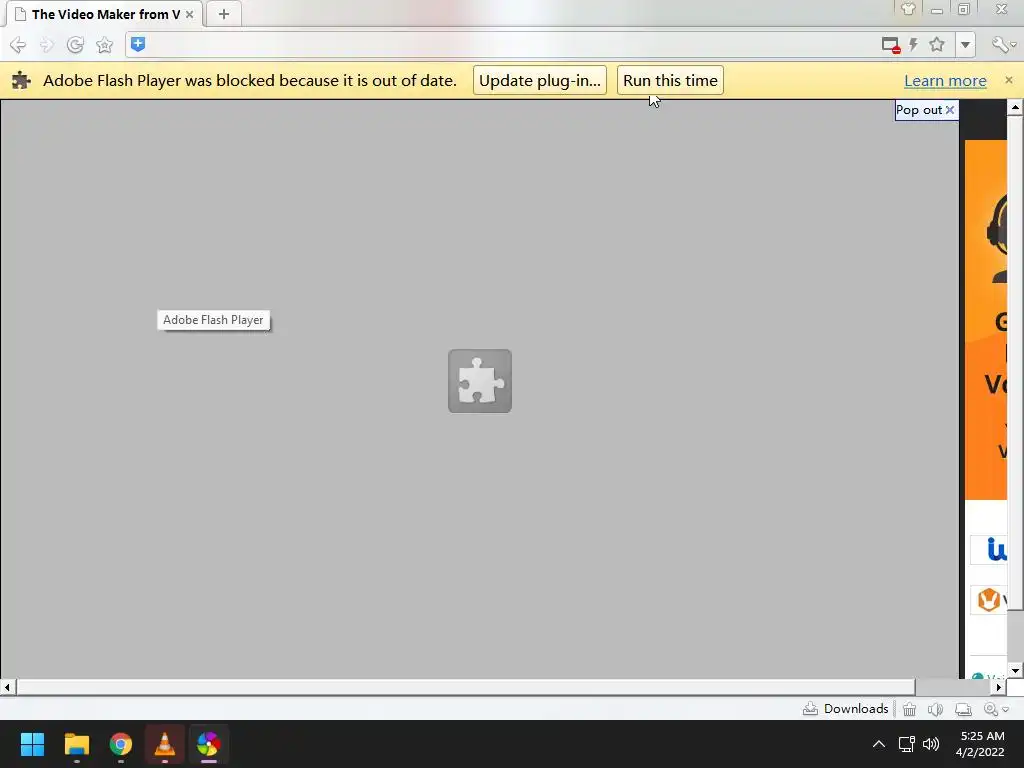Screen dimensions: 1024x768
Task: Open a new tab with the plus button
Action: pos(223,14)
